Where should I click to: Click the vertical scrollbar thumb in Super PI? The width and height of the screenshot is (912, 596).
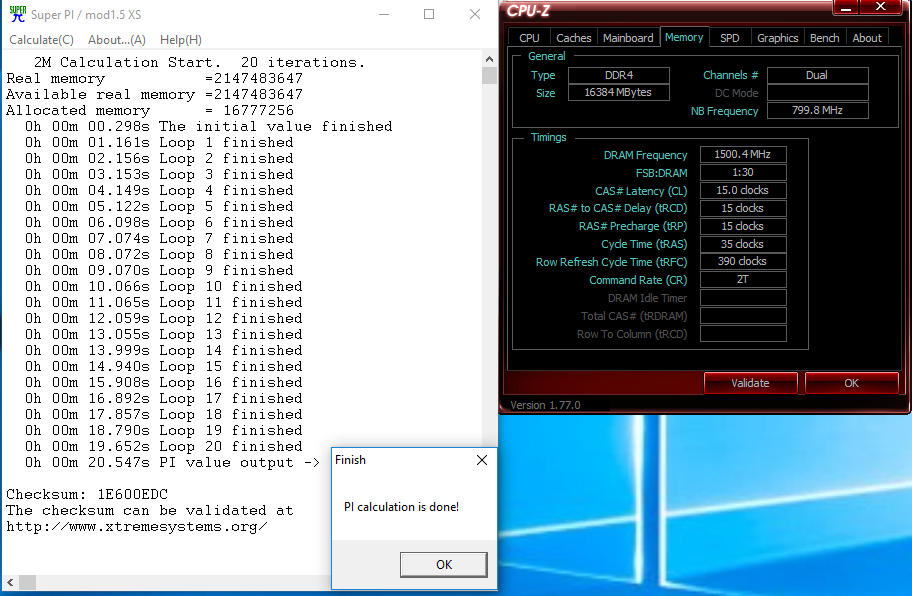(x=489, y=76)
